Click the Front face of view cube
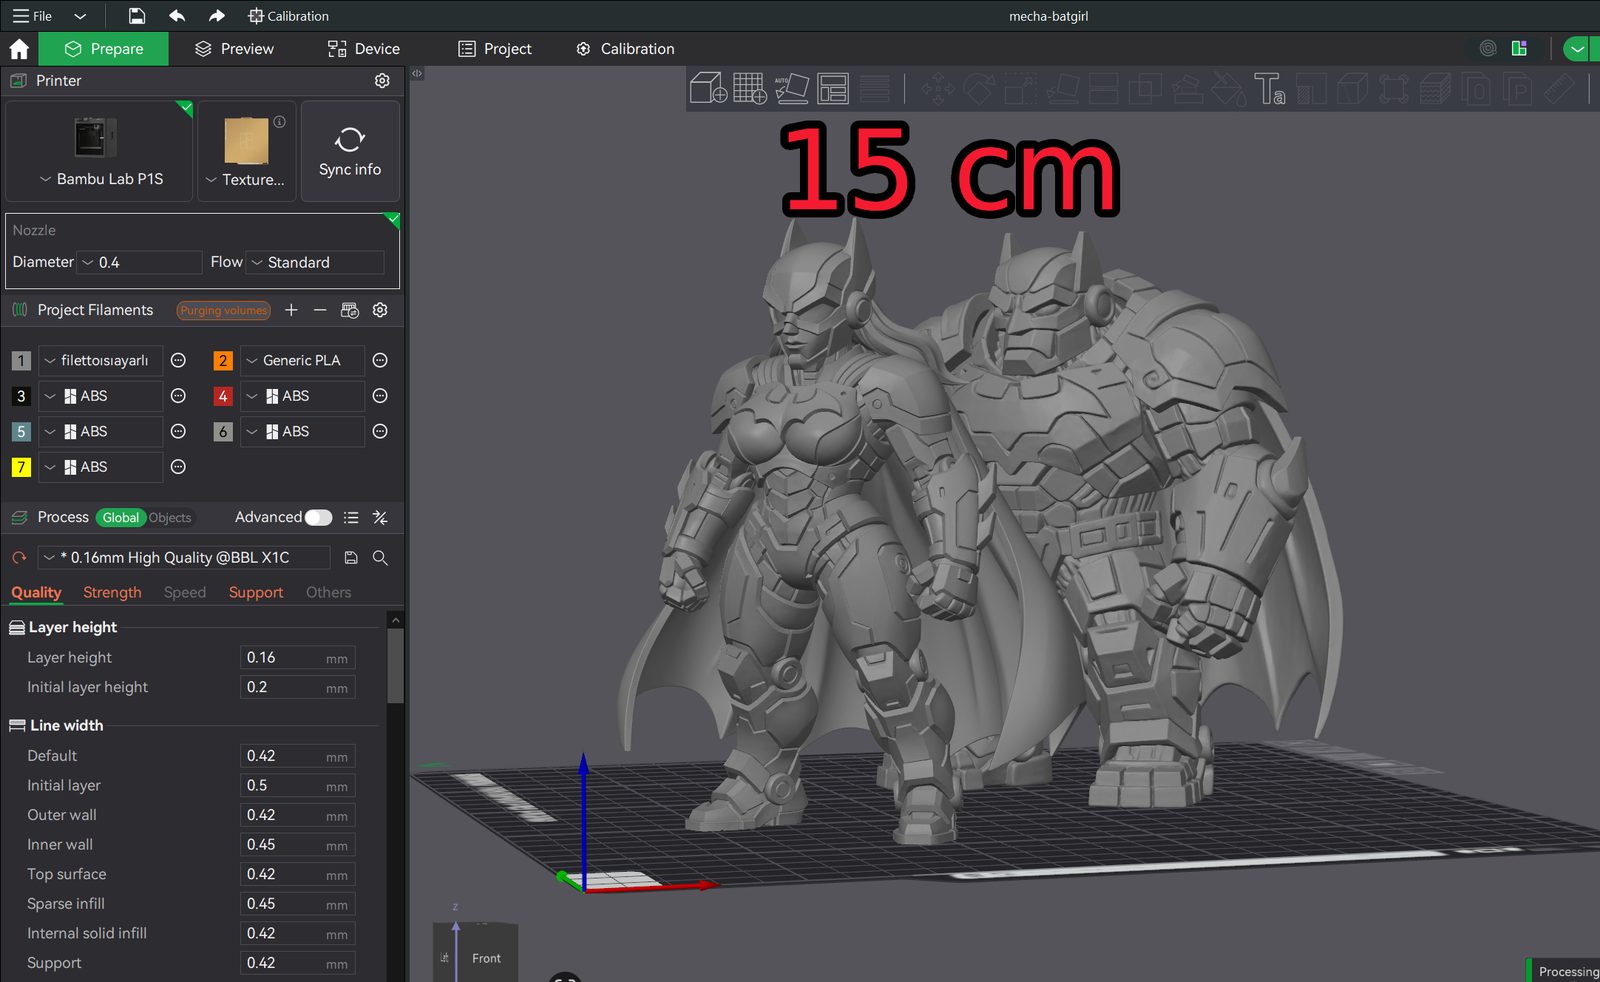Screen dimensions: 1600x982 coord(486,958)
